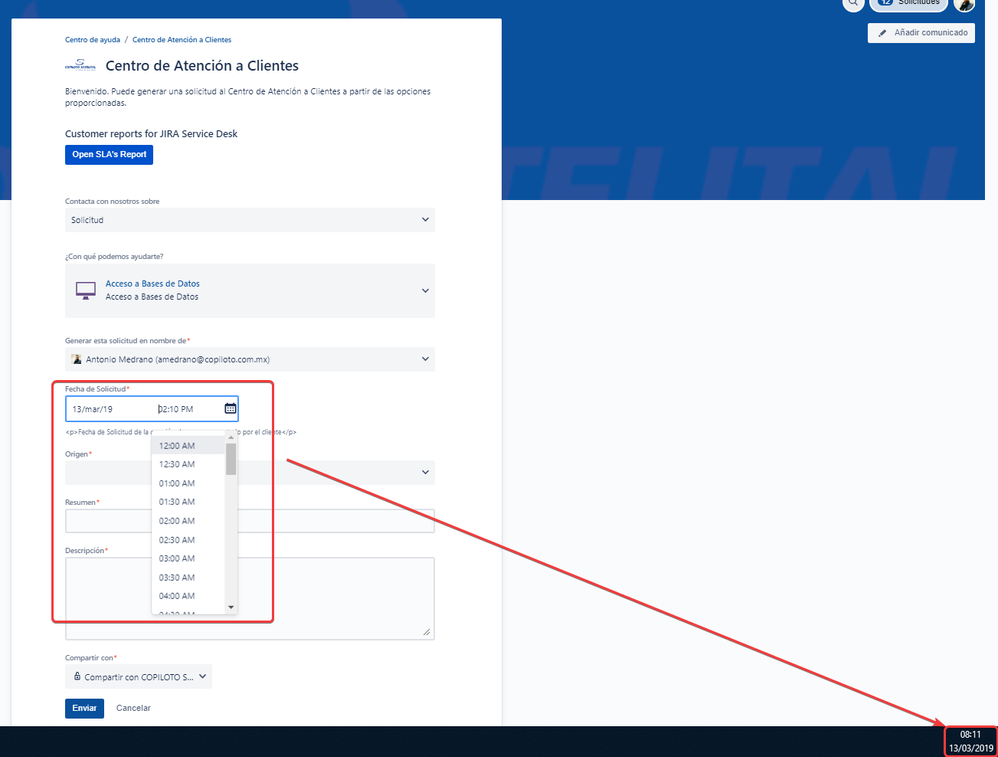Open the Generar esta solicitud en nombre de dropdown
Viewport: 998px width, 757px height.
pyautogui.click(x=250, y=359)
